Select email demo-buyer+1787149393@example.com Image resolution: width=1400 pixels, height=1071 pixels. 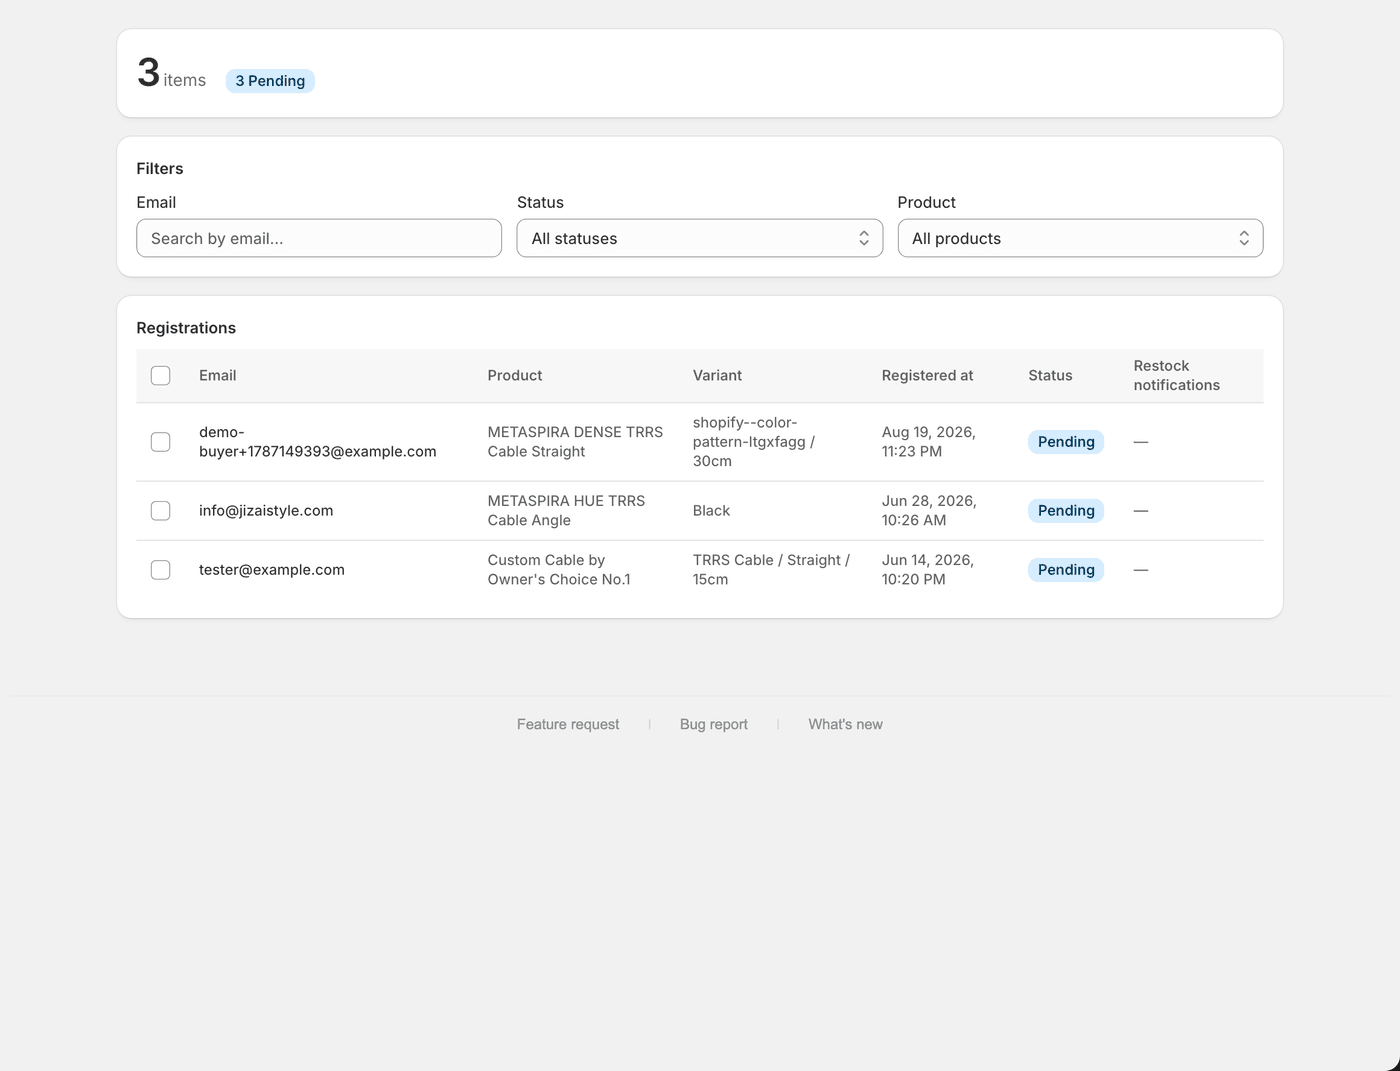[318, 442]
